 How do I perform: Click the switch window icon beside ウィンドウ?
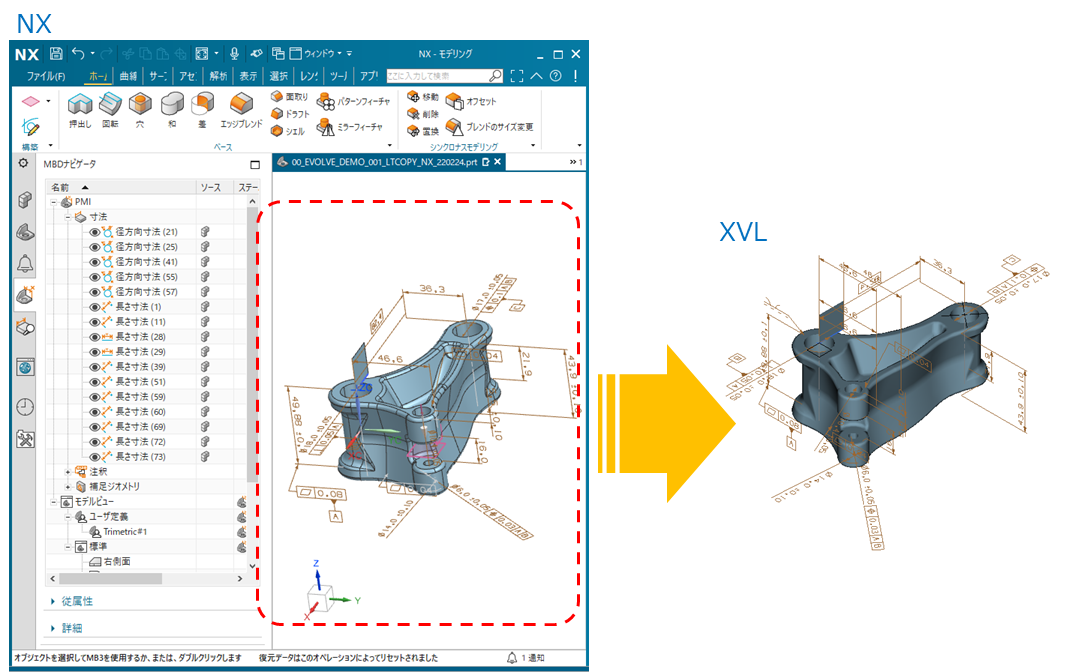(278, 53)
